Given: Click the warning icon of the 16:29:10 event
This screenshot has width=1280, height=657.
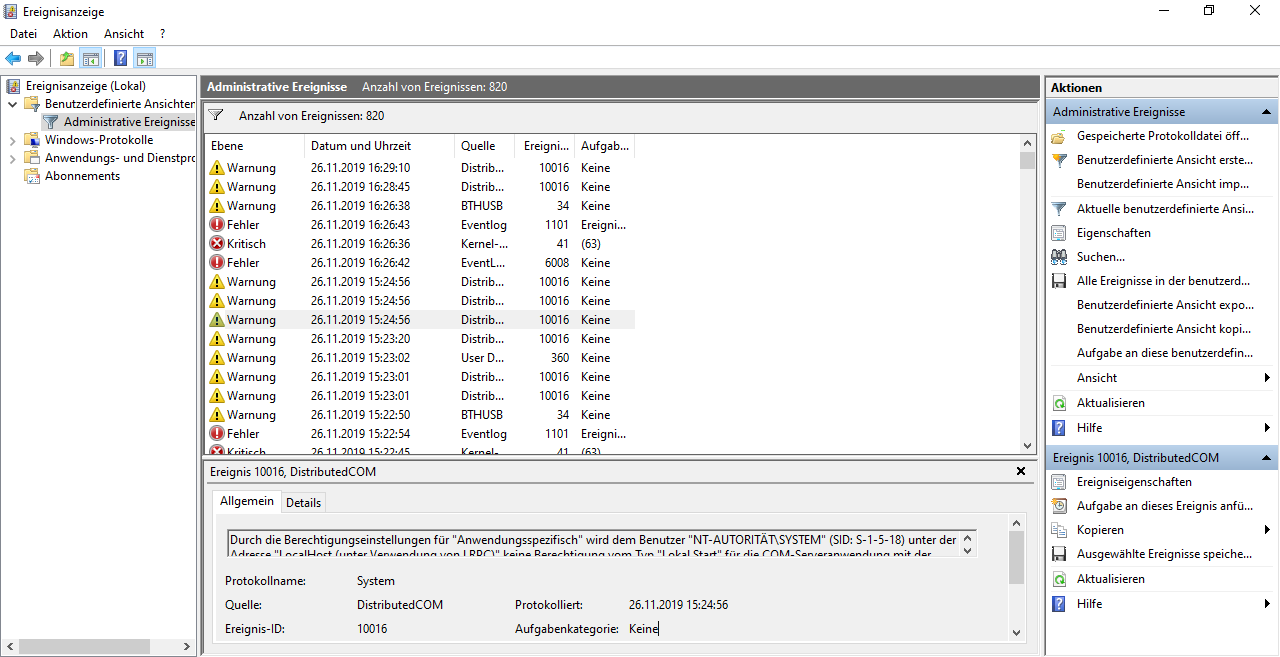Looking at the screenshot, I should coord(217,168).
